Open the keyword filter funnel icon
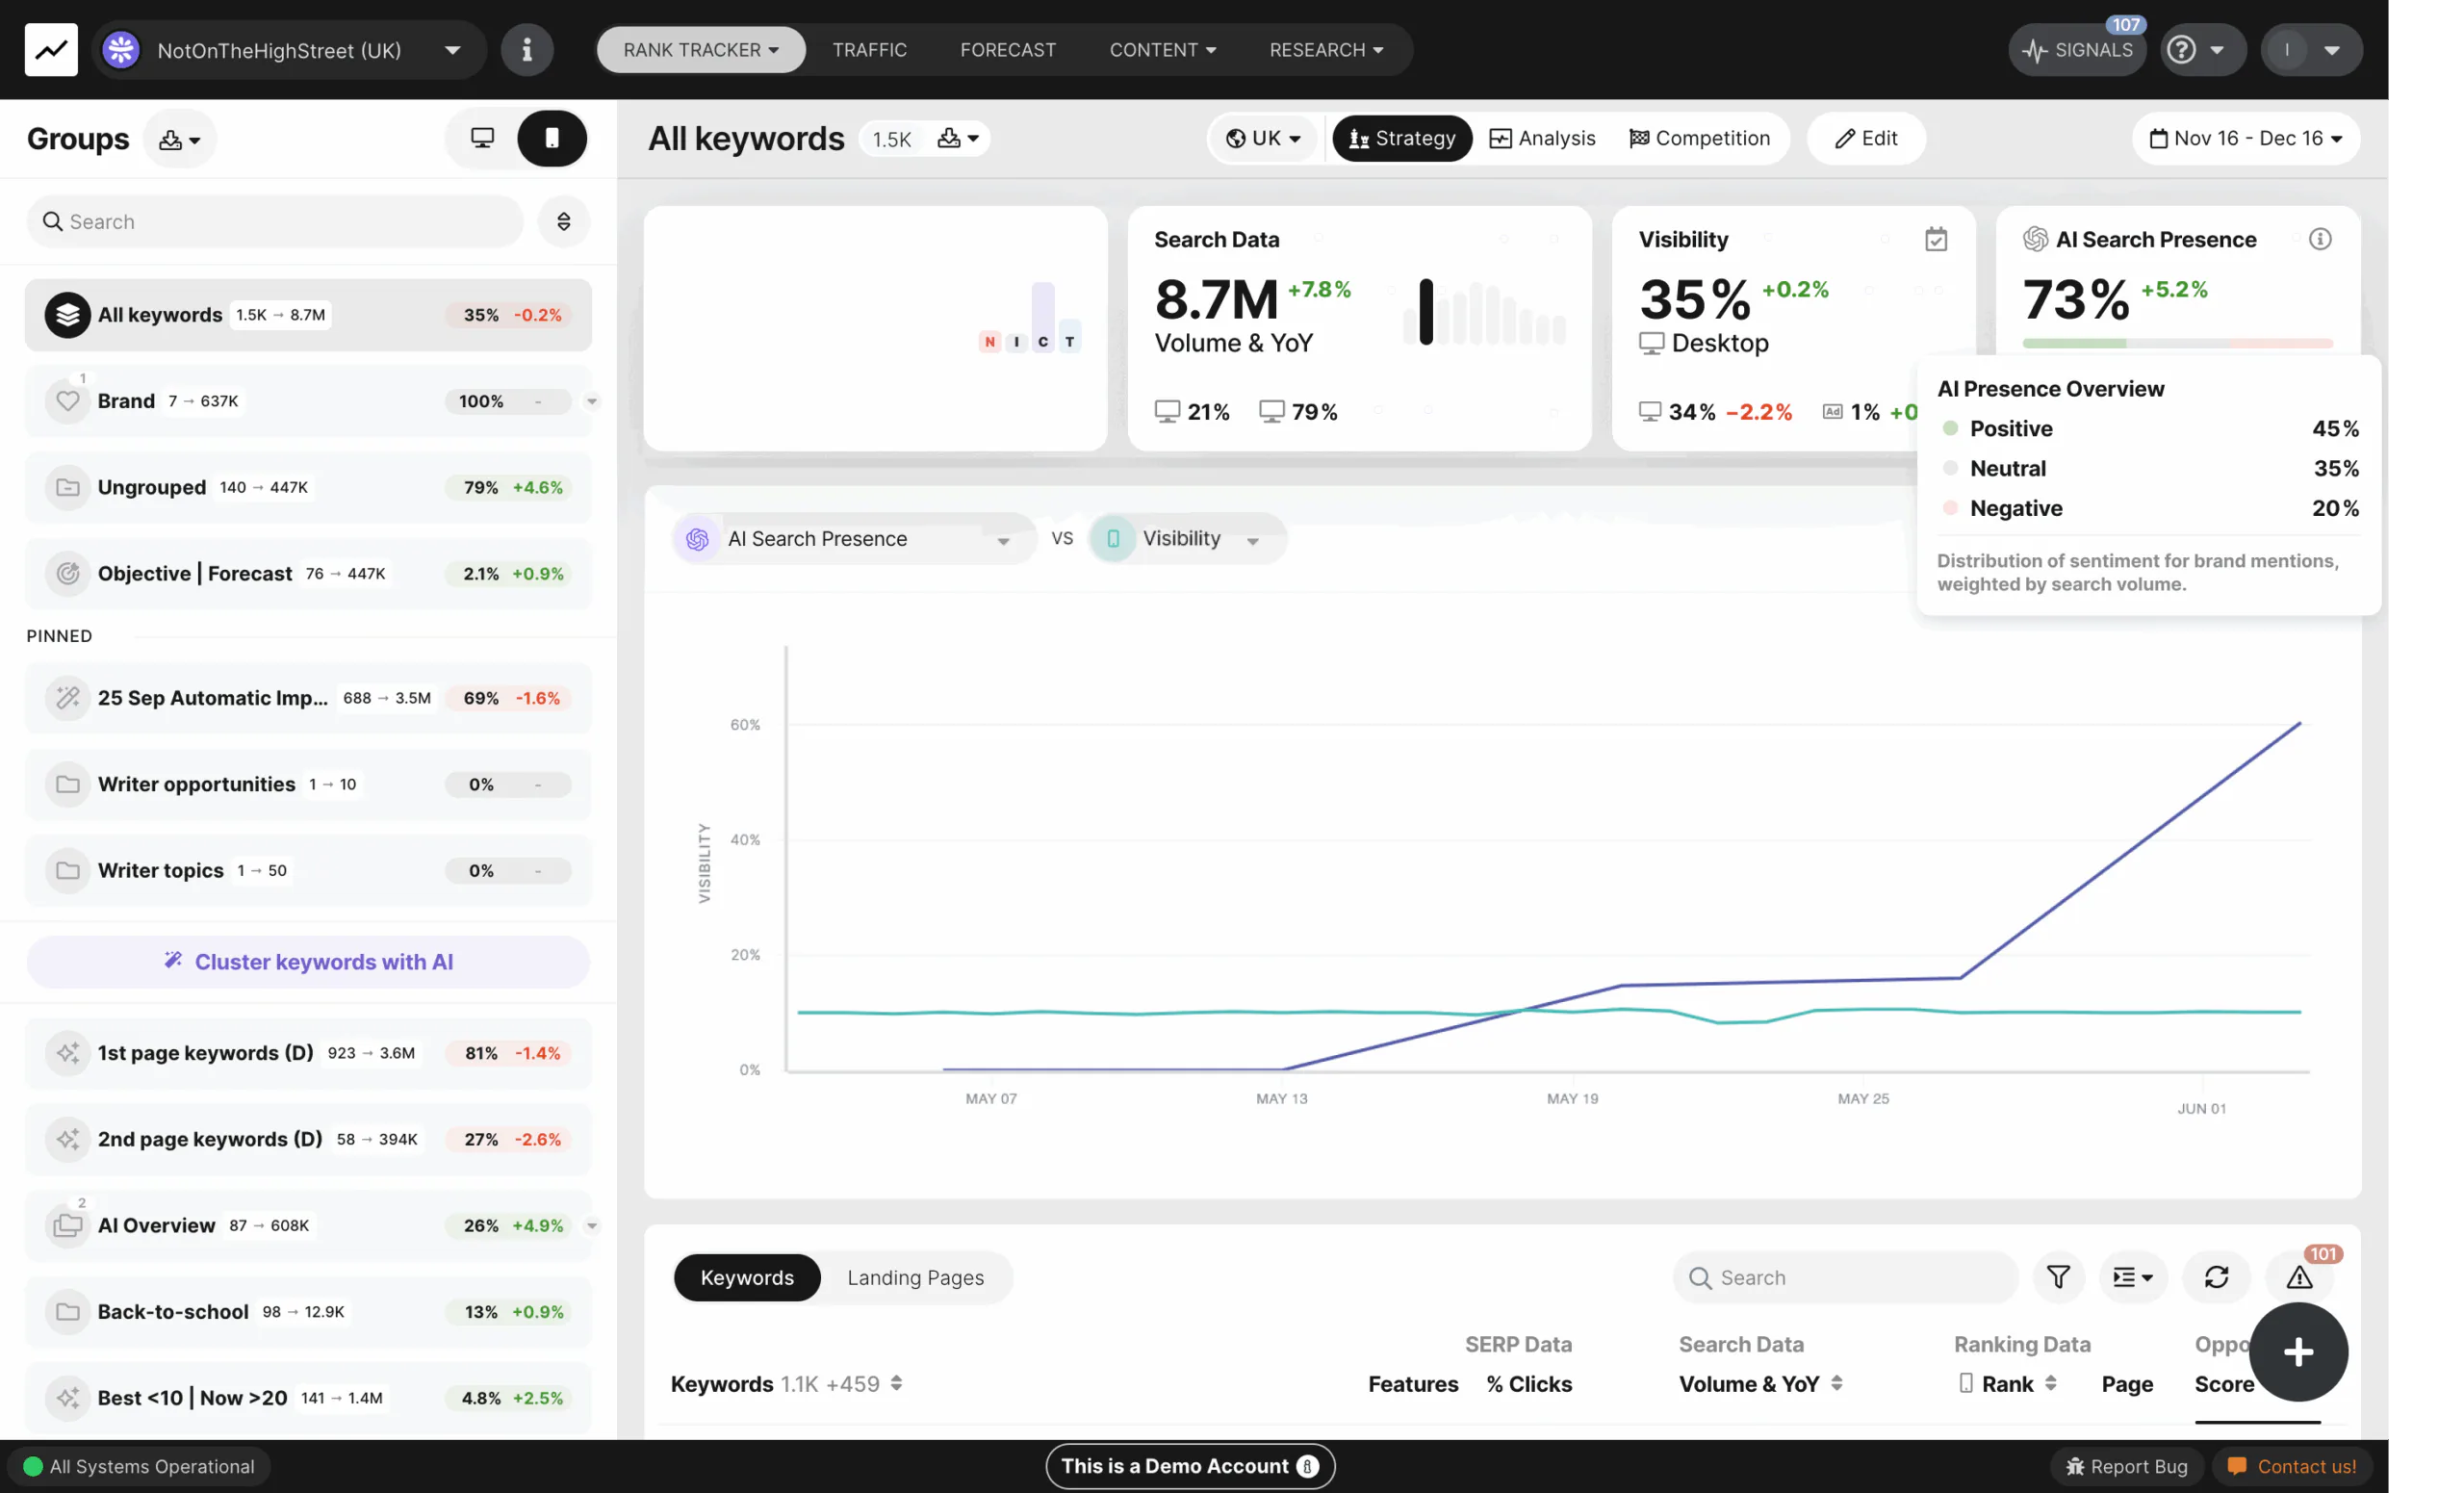The height and width of the screenshot is (1493, 2464). point(2058,1277)
